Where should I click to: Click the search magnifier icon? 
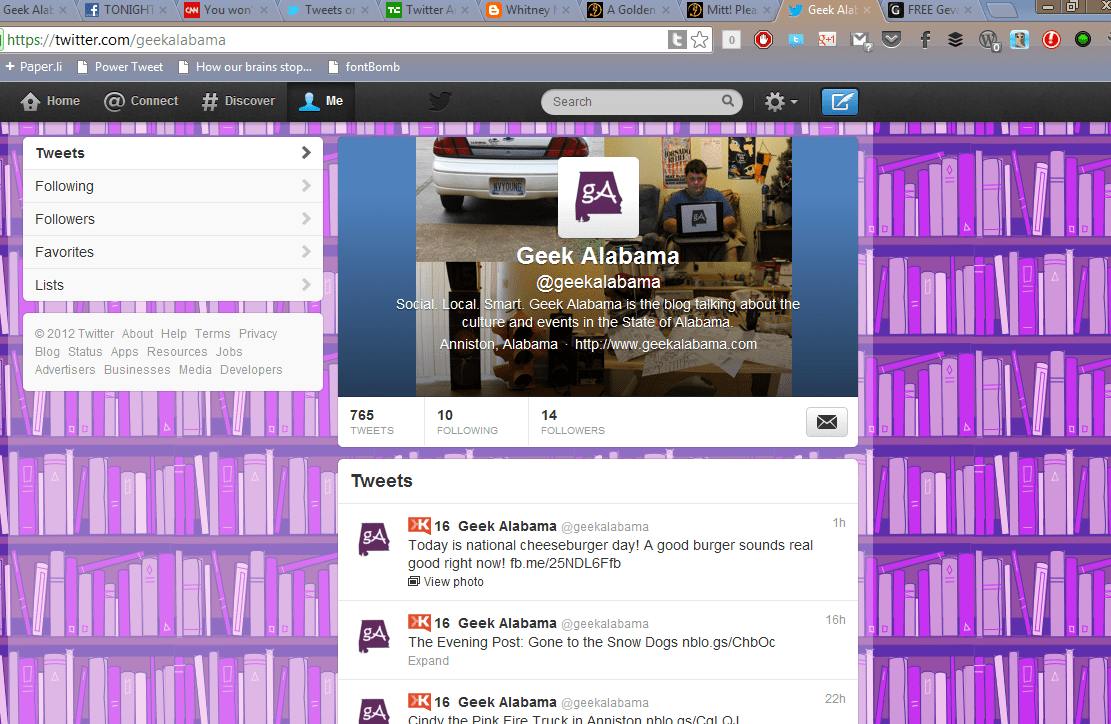point(728,101)
